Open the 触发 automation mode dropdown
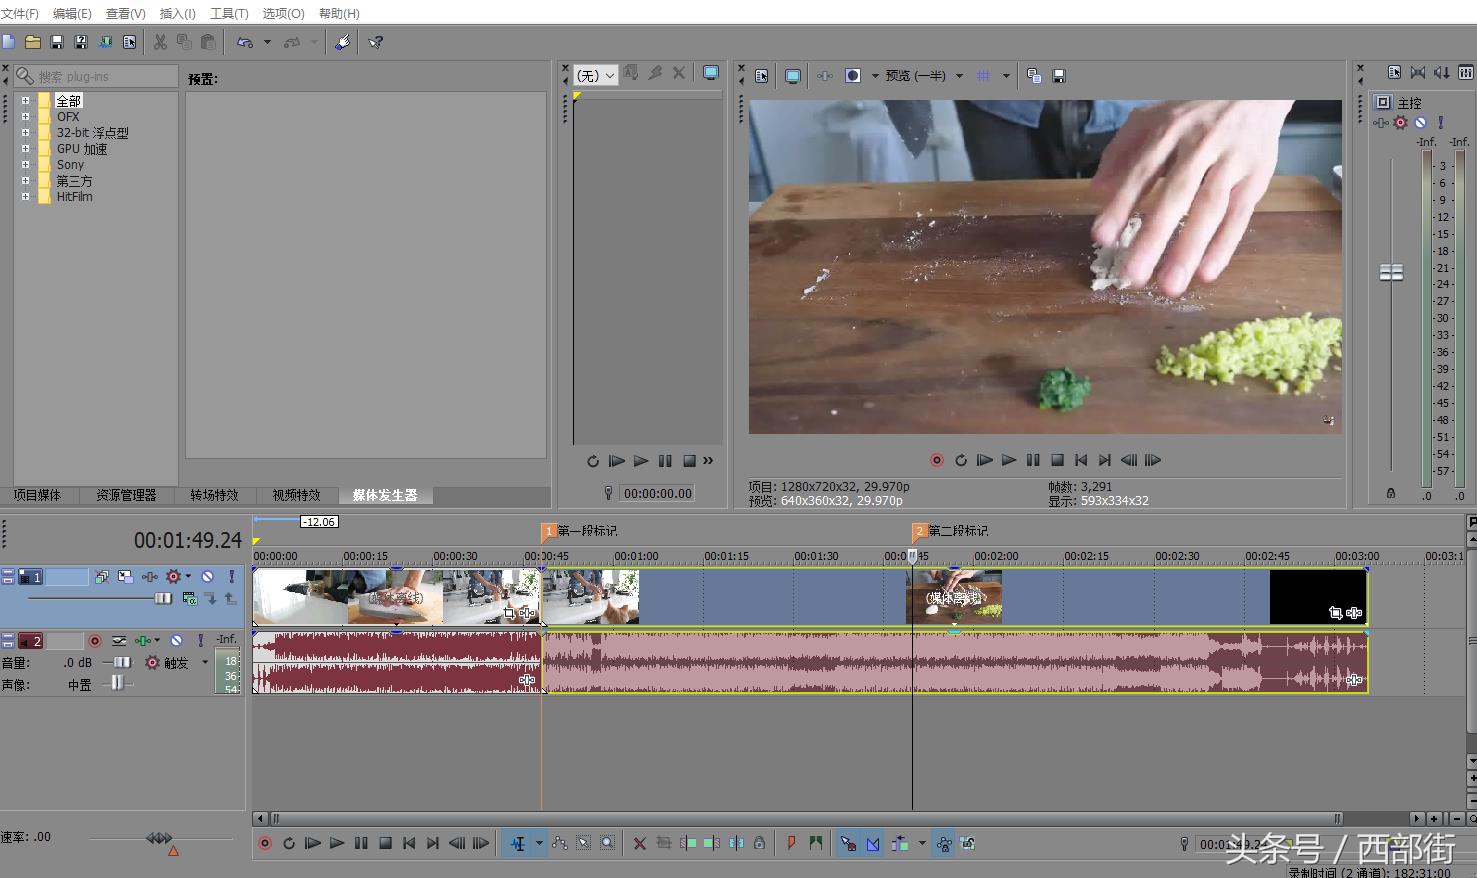The width and height of the screenshot is (1477, 878). click(x=205, y=662)
